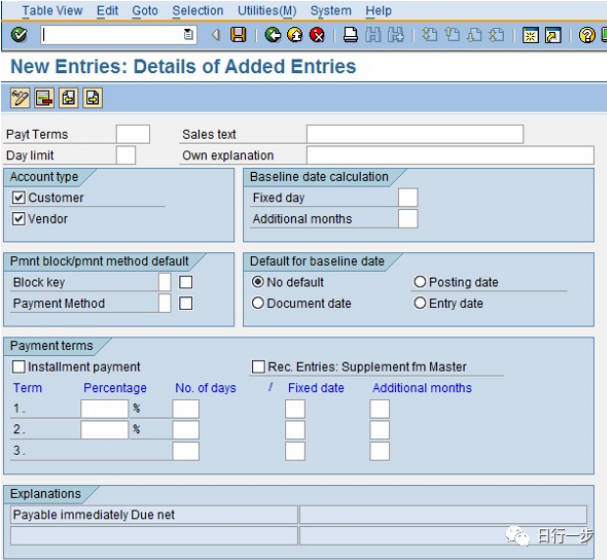
Task: Open the Help menu
Action: (x=379, y=10)
